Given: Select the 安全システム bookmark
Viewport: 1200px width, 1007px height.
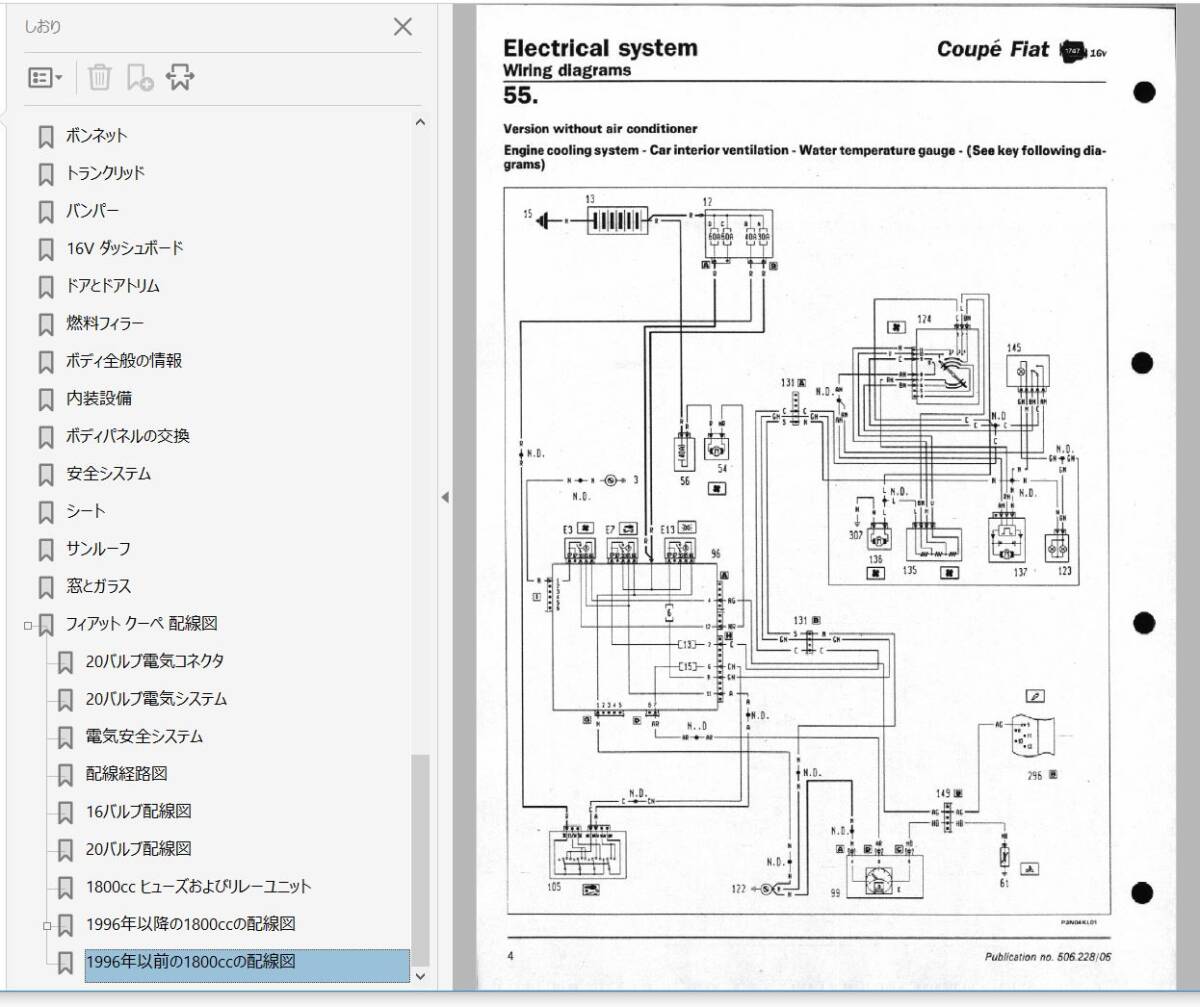Looking at the screenshot, I should (109, 474).
